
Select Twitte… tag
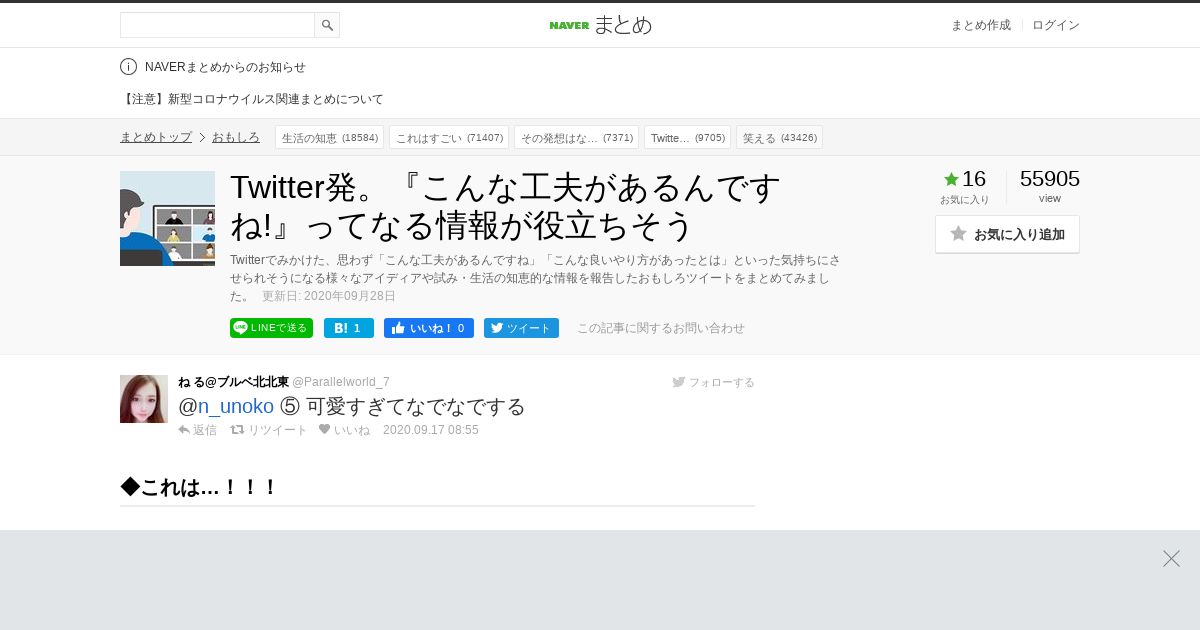click(687, 137)
